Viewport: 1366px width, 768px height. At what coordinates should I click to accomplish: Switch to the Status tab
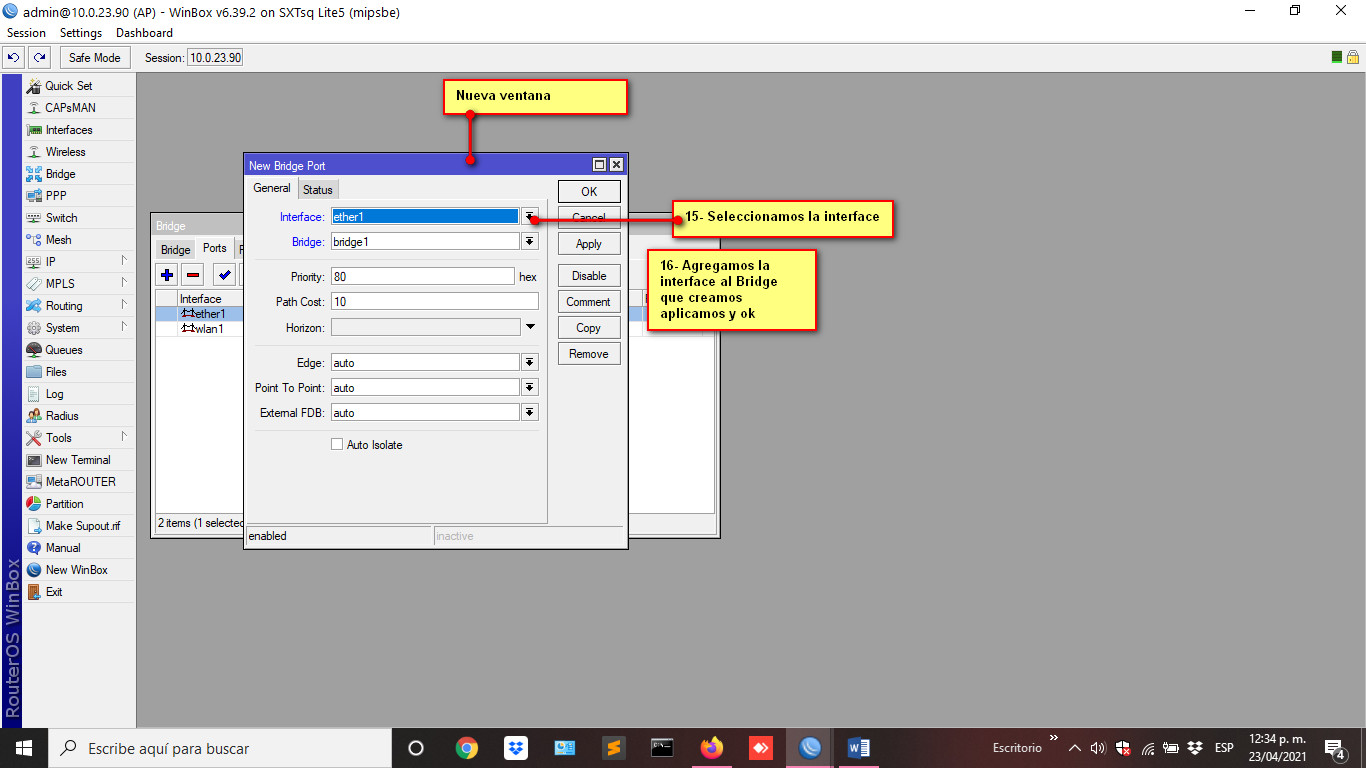[318, 190]
